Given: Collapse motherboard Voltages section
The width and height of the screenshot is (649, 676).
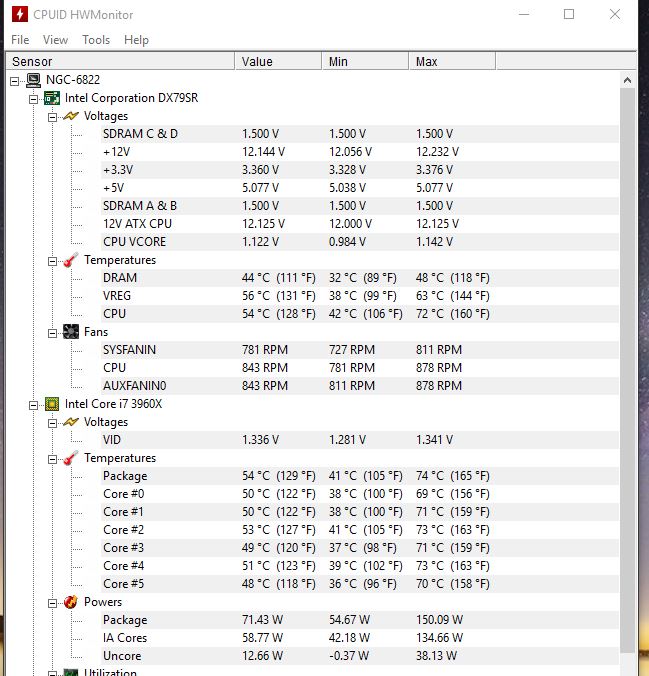Looking at the screenshot, I should (52, 117).
